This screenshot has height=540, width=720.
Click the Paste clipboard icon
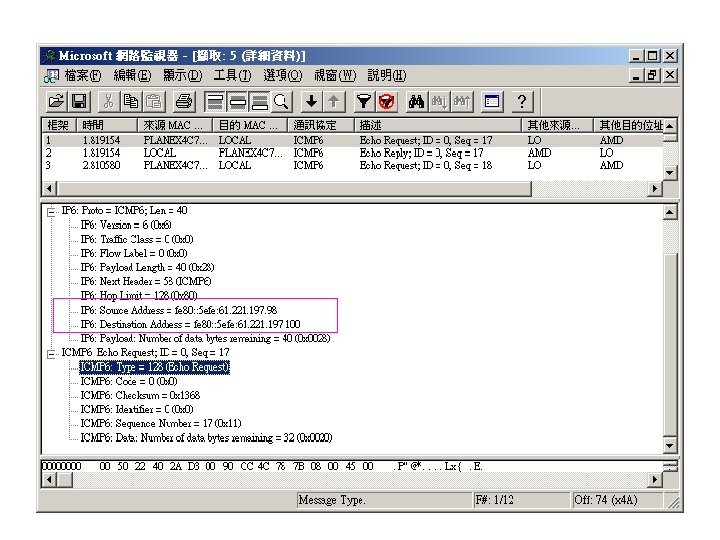pos(154,101)
